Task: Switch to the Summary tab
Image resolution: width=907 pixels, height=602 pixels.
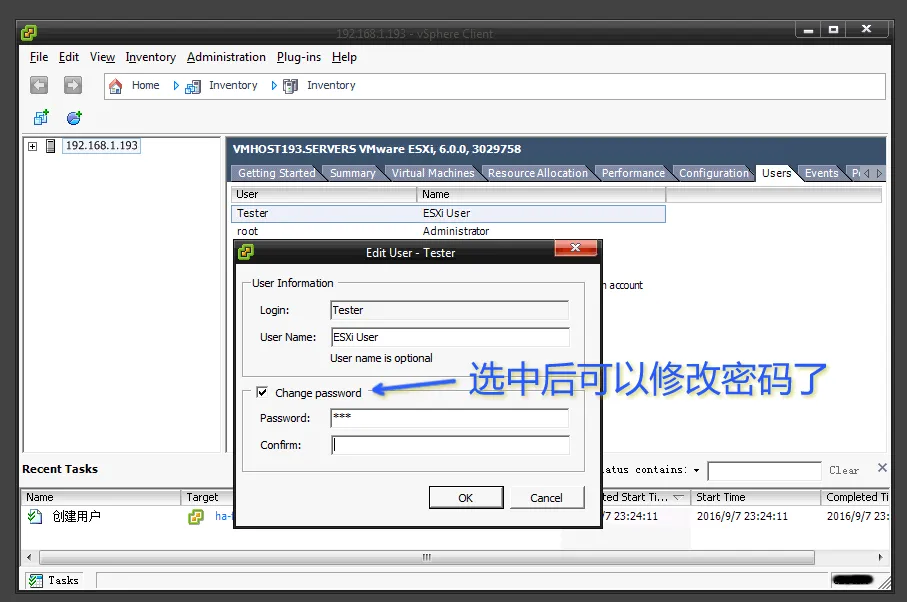Action: (352, 173)
